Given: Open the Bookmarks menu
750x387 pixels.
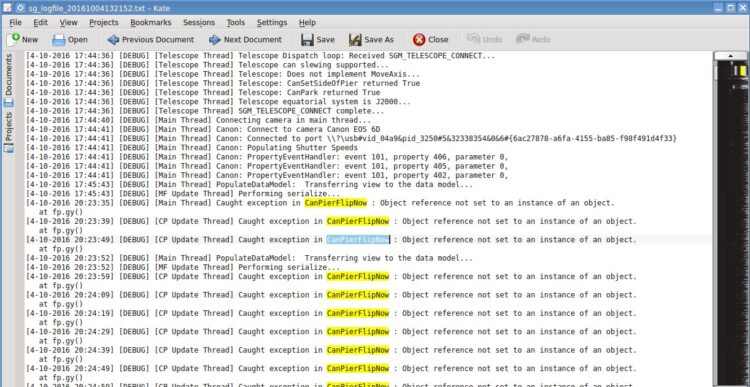Looking at the screenshot, I should click(x=151, y=22).
